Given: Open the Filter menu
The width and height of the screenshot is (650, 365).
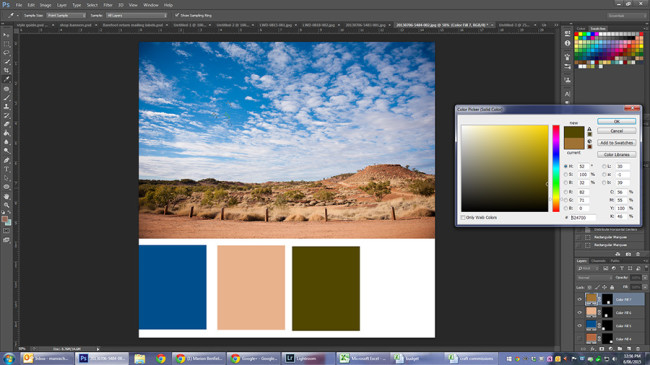Looking at the screenshot, I should tap(108, 5).
